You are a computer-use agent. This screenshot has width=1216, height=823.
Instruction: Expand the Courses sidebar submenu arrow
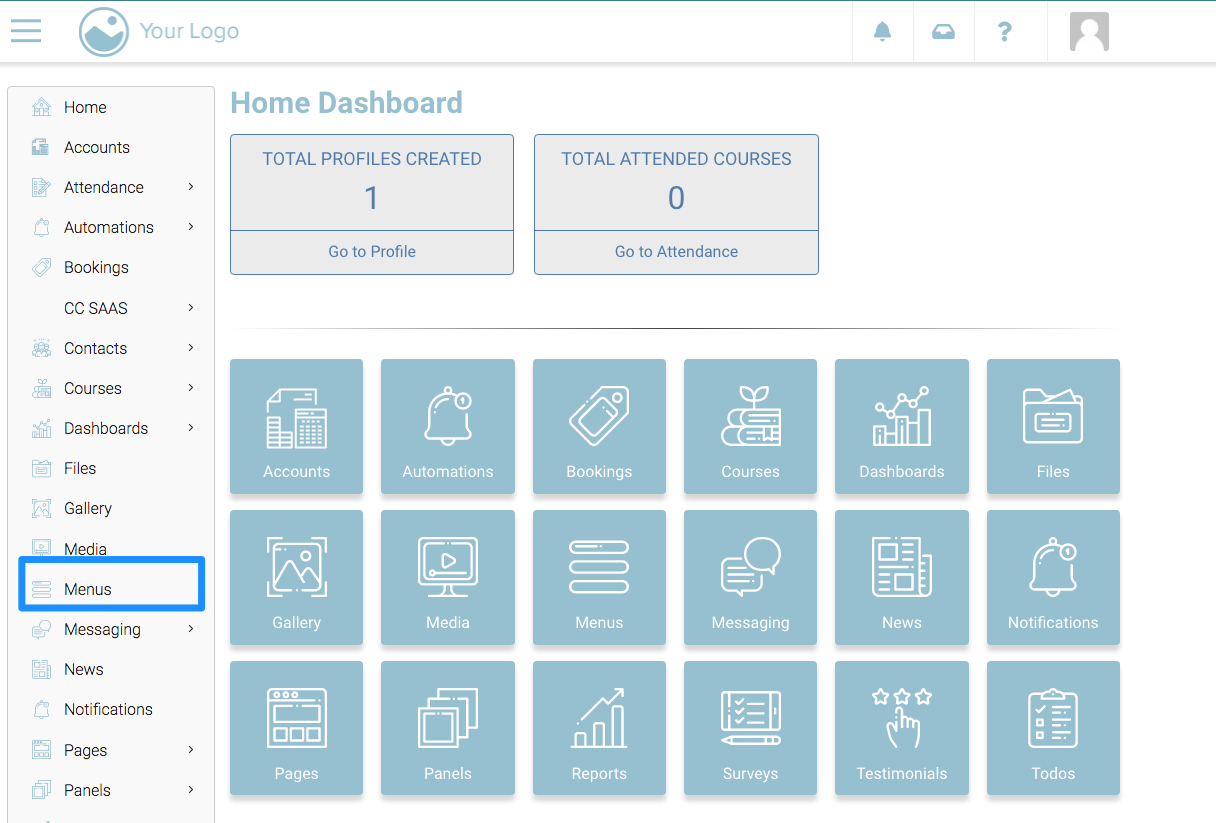point(190,388)
